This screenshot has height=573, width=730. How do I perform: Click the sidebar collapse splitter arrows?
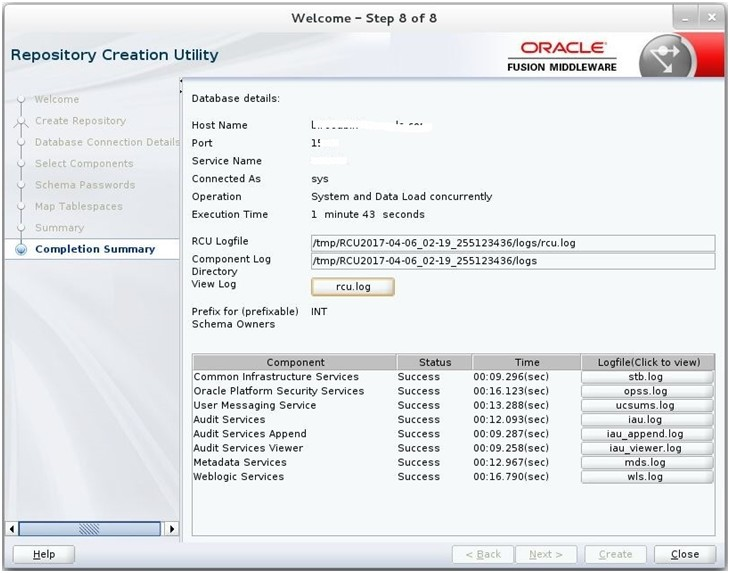tap(181, 86)
